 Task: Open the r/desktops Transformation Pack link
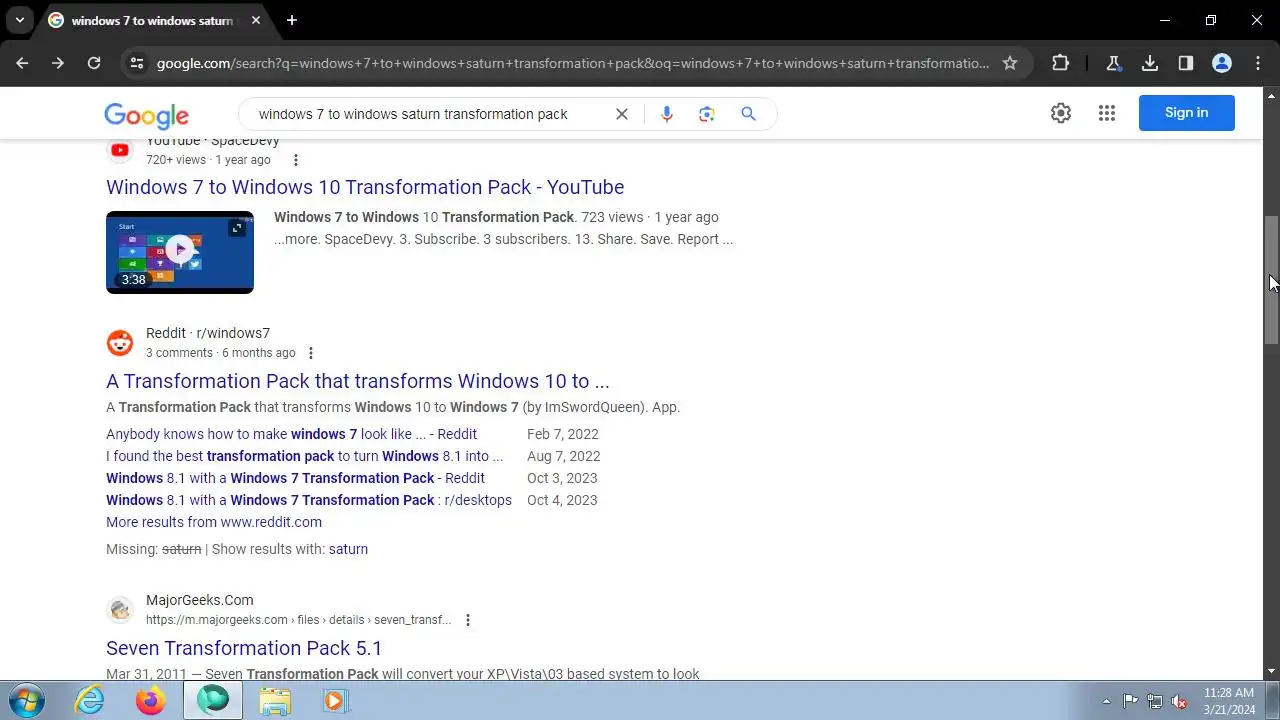pos(309,500)
